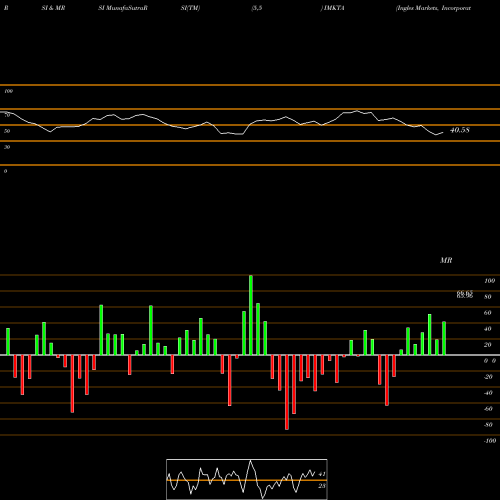
Task: Click the '40' label on MR axis
Action: point(488,329)
